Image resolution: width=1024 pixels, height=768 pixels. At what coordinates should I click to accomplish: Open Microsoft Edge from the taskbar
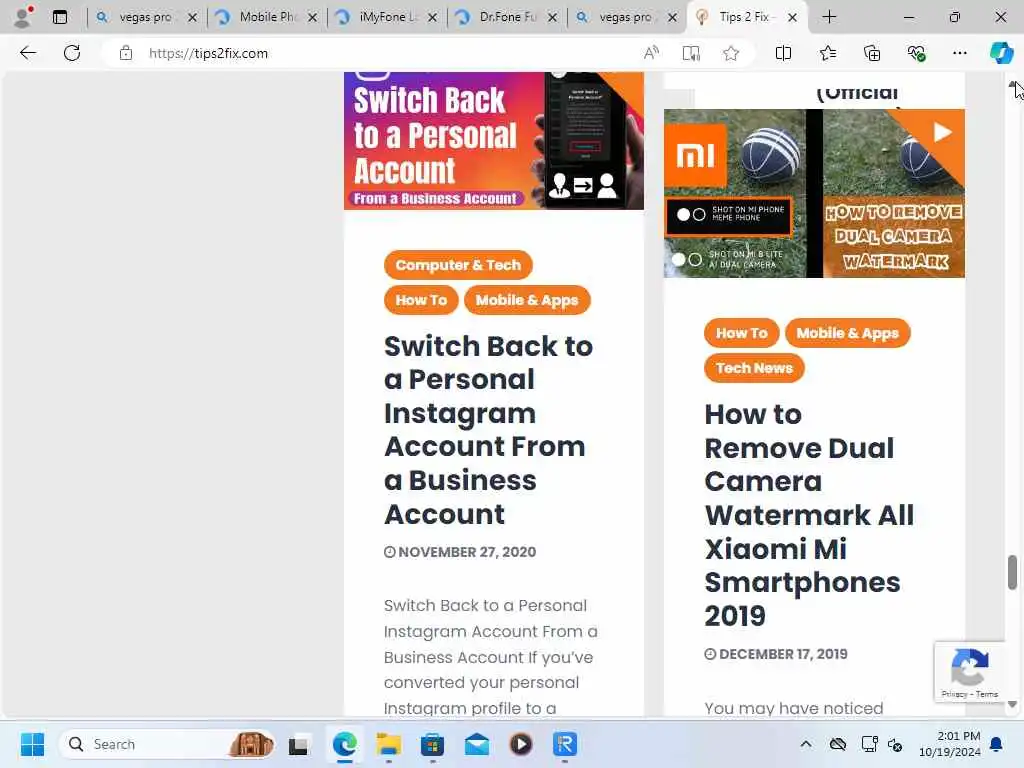click(x=344, y=744)
